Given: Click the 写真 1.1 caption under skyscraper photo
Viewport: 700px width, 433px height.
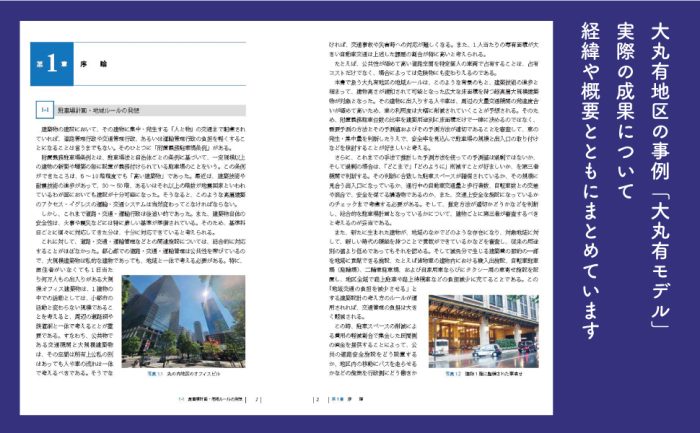Looking at the screenshot, I should (183, 374).
